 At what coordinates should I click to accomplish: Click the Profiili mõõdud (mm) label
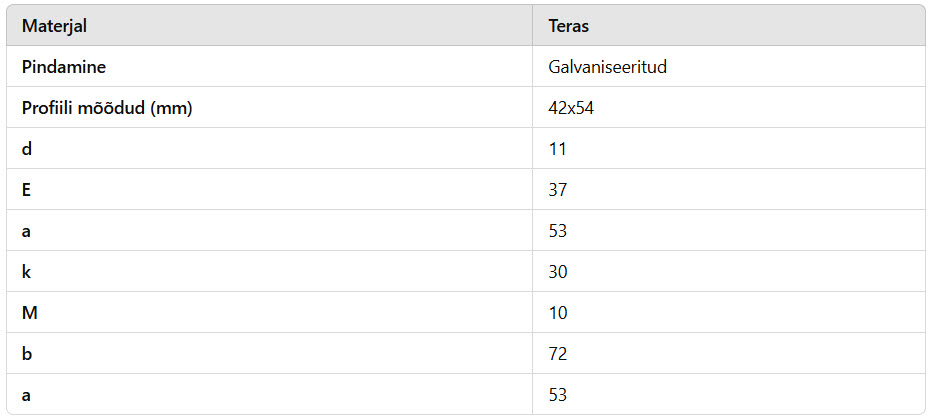pyautogui.click(x=107, y=108)
